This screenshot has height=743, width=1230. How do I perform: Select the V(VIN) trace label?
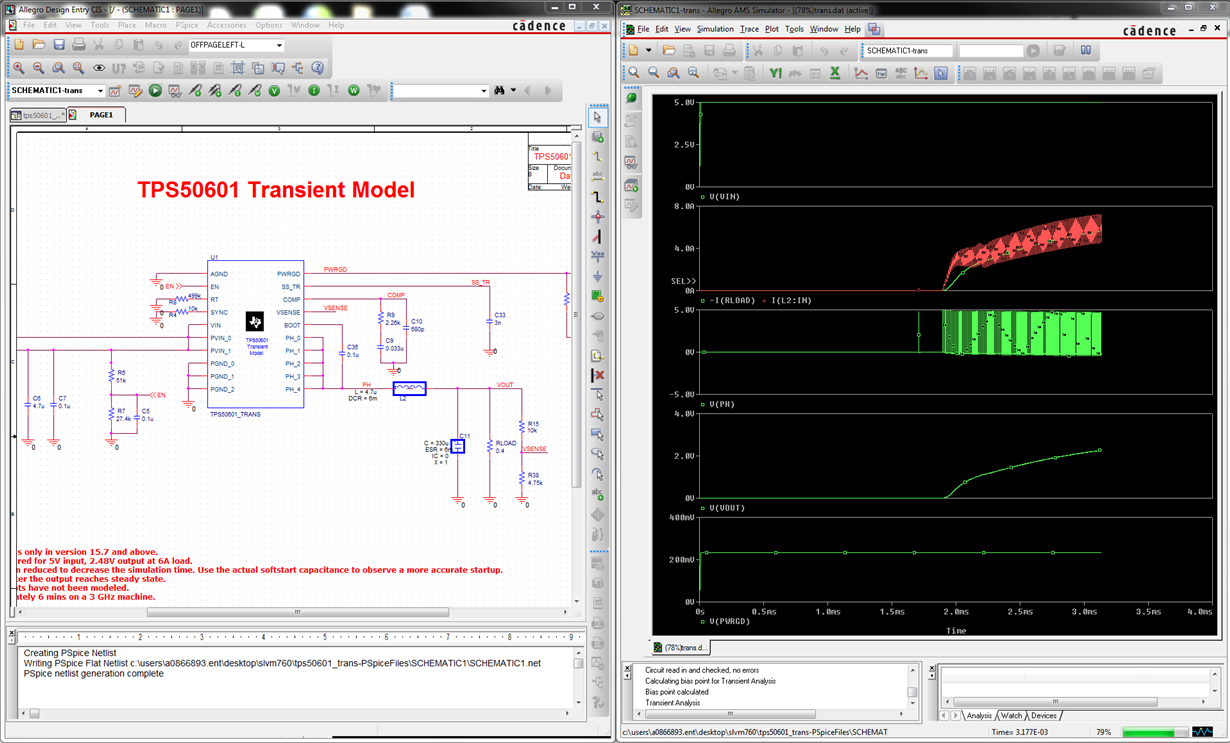tap(724, 197)
